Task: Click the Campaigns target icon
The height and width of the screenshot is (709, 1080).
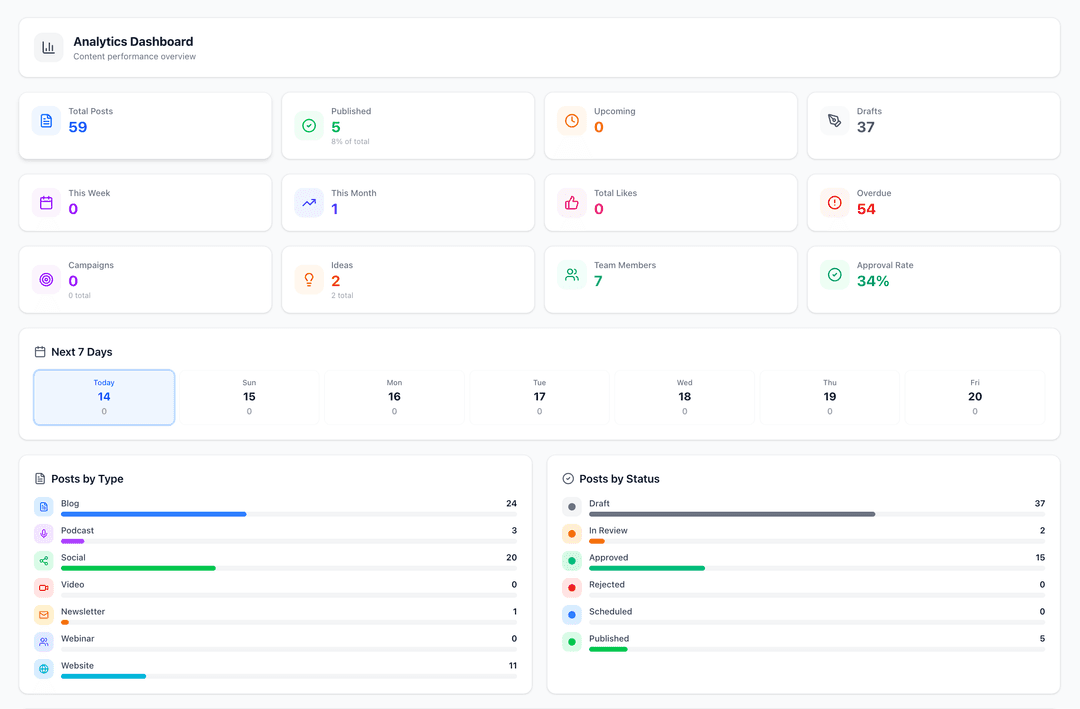Action: click(x=45, y=279)
